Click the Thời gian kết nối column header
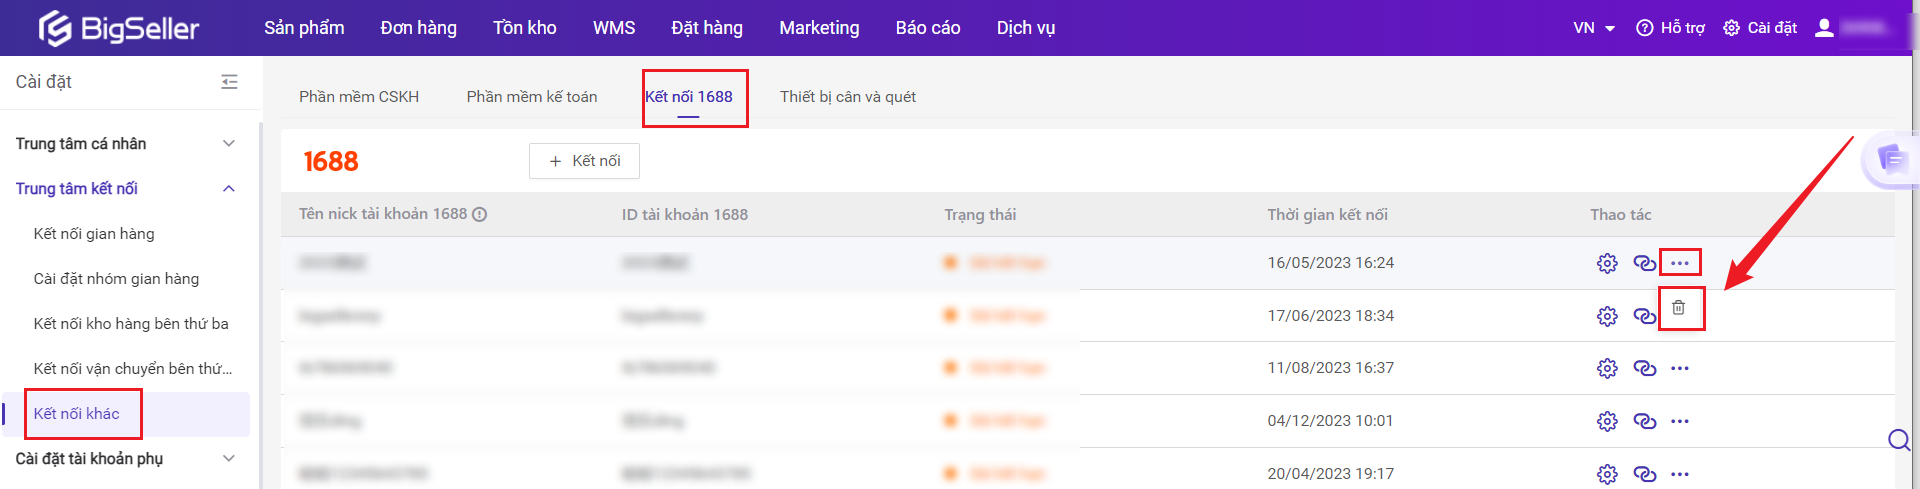The width and height of the screenshot is (1920, 489). 1327,215
